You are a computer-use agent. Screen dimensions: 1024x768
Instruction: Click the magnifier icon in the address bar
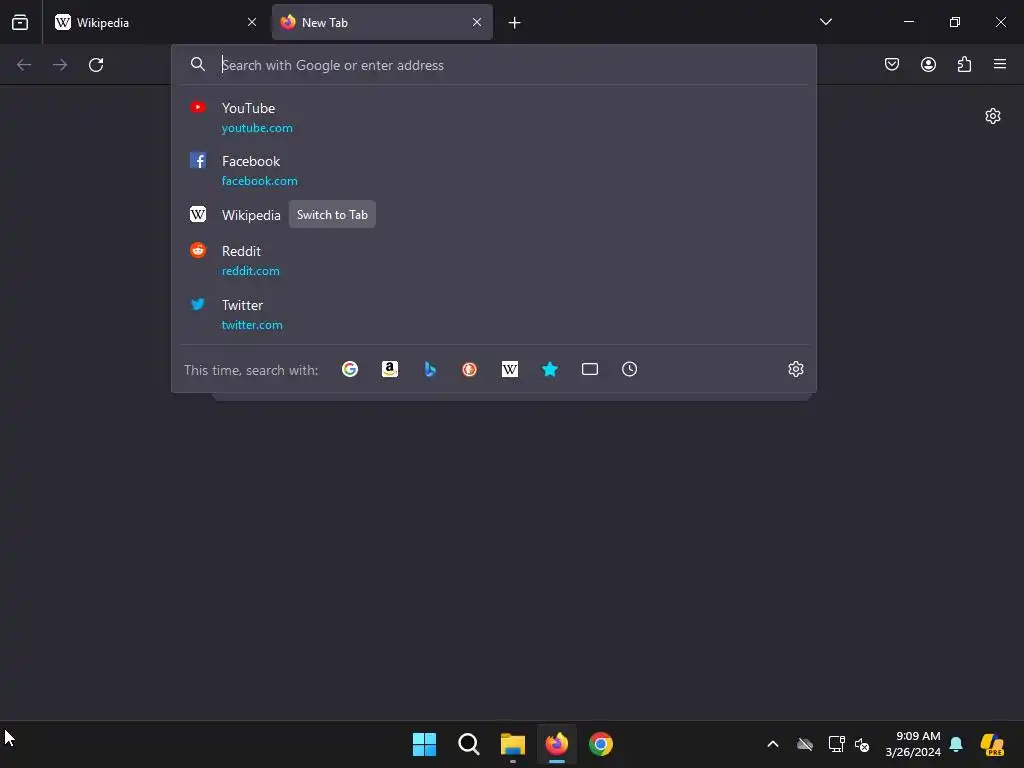click(x=198, y=64)
